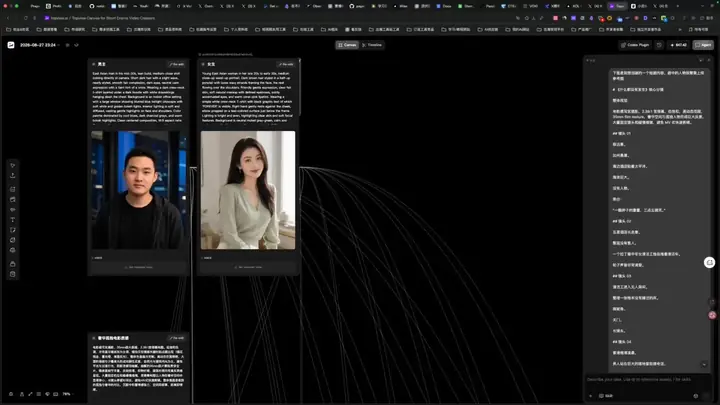
Task: Select the female character portrait thumbnail
Action: pos(248,190)
